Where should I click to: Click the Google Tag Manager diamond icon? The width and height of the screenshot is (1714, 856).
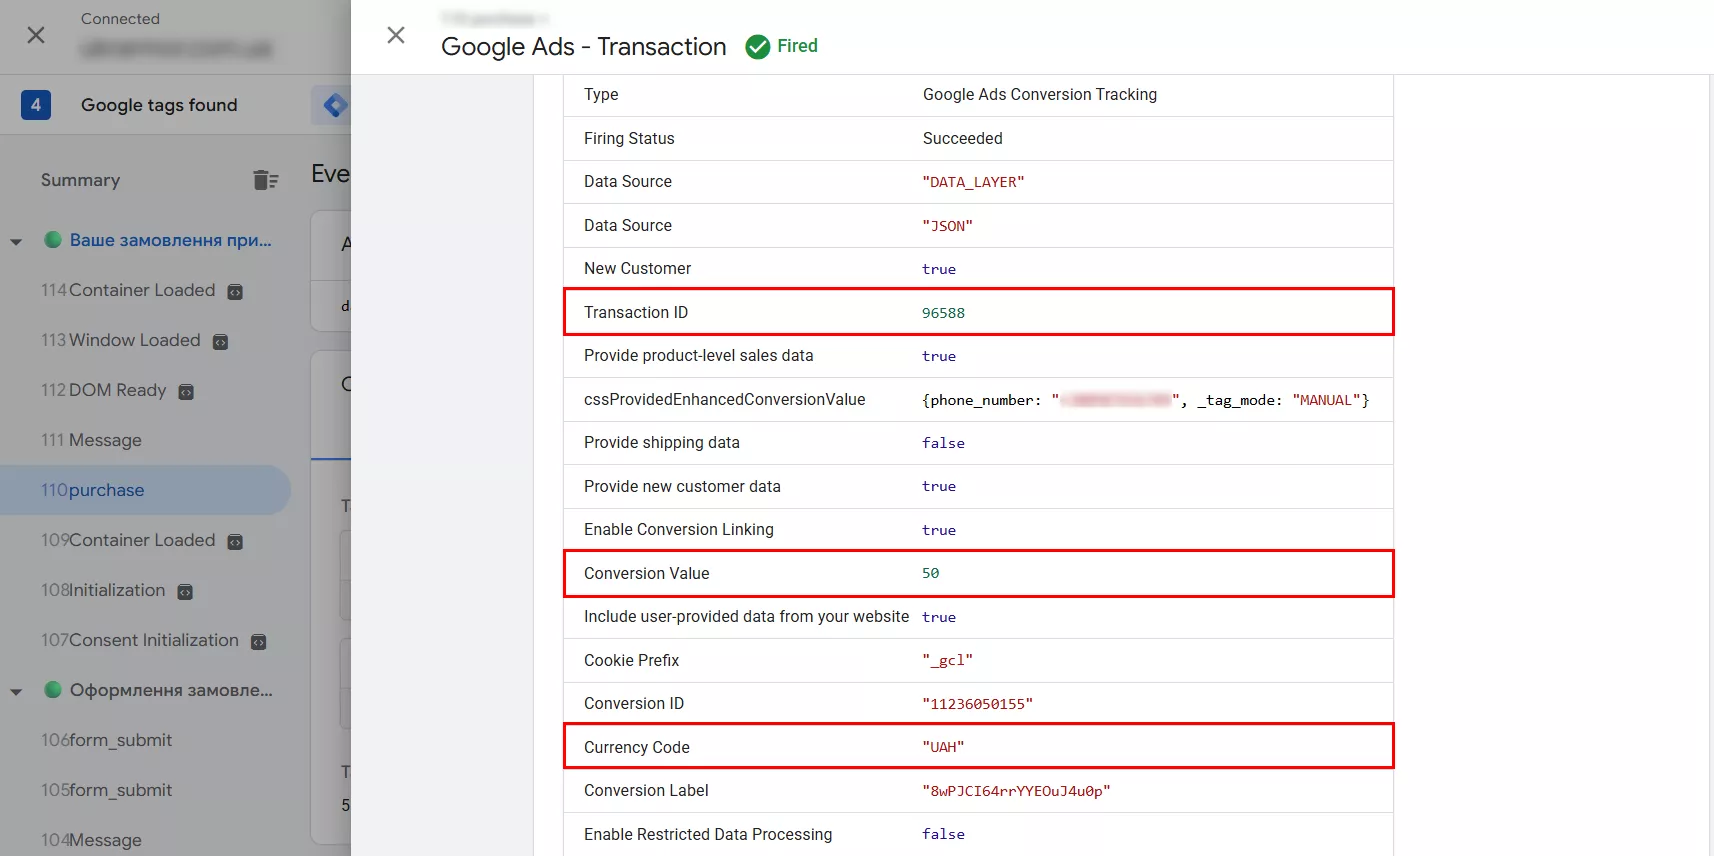click(335, 105)
